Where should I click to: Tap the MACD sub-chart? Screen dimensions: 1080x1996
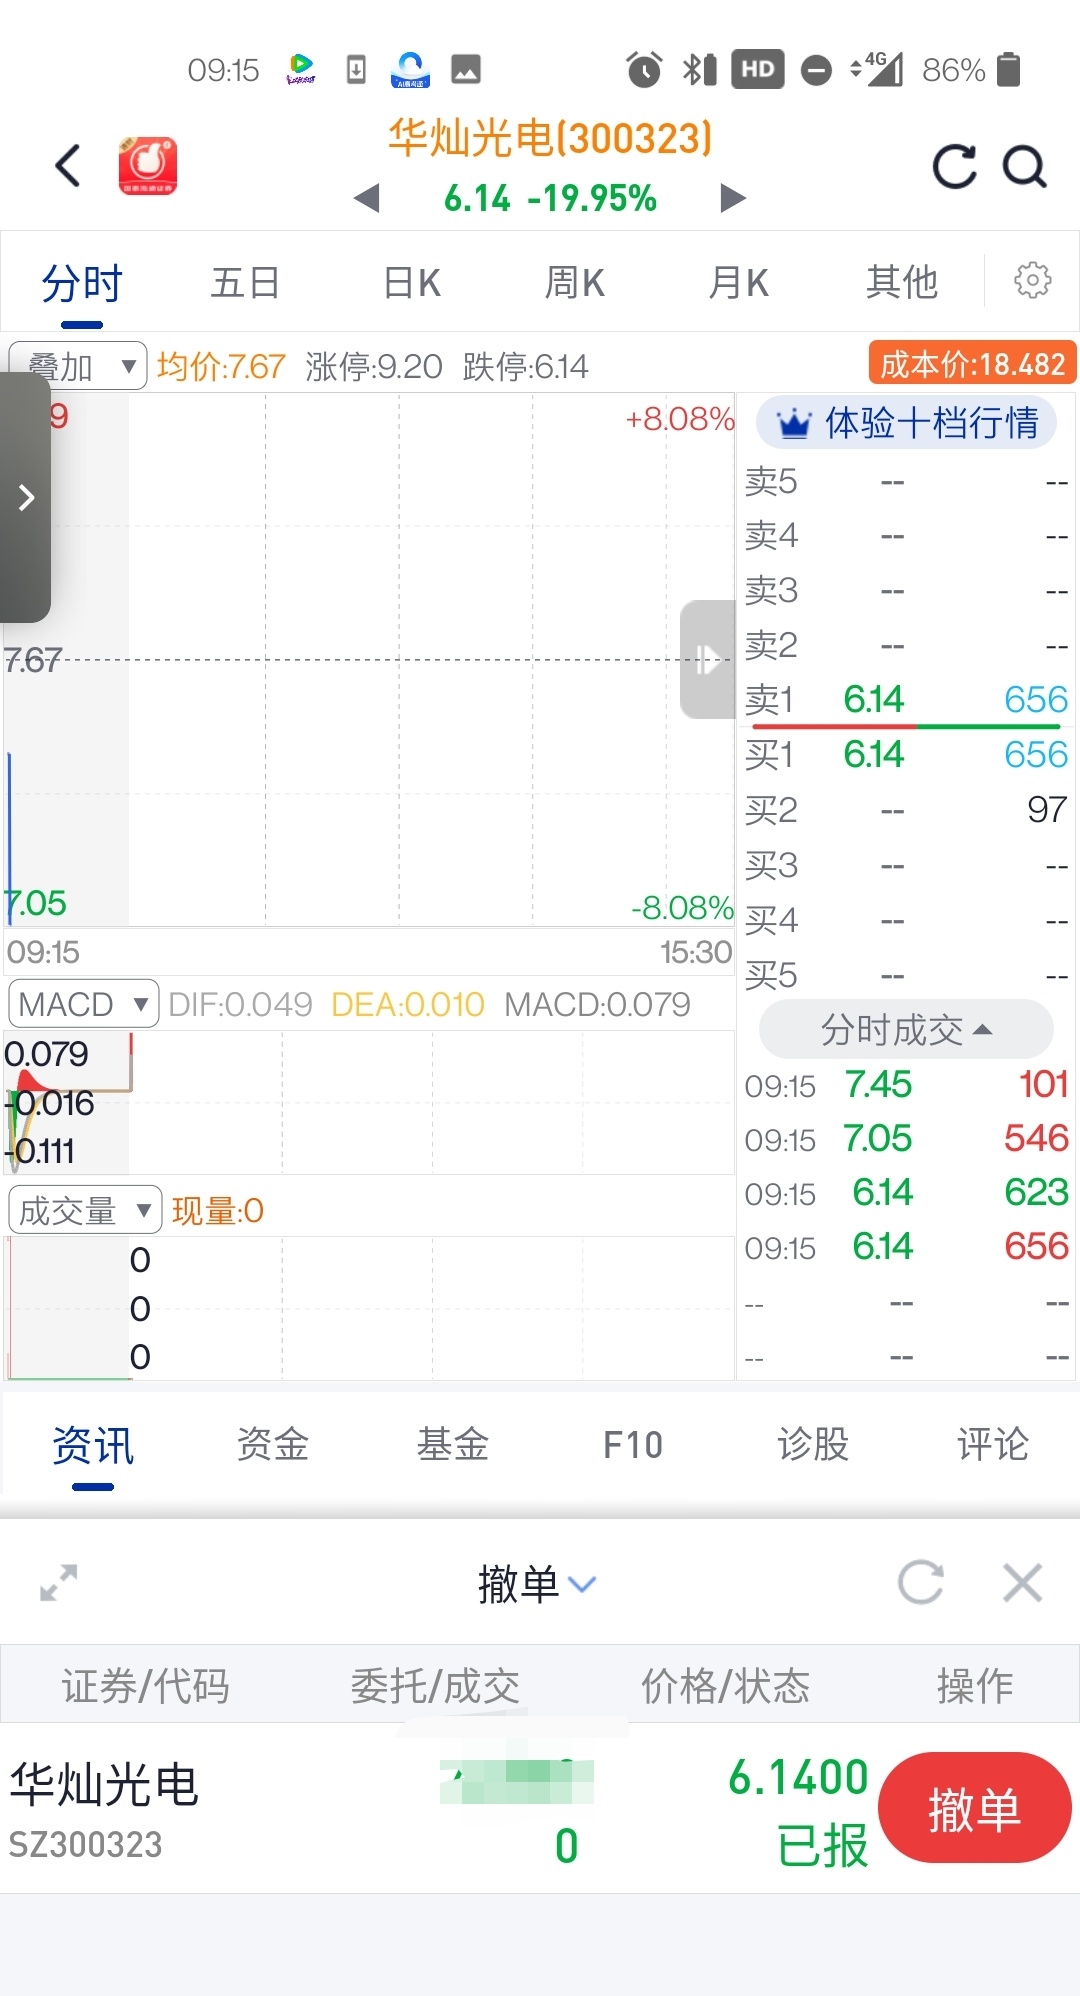point(370,1102)
